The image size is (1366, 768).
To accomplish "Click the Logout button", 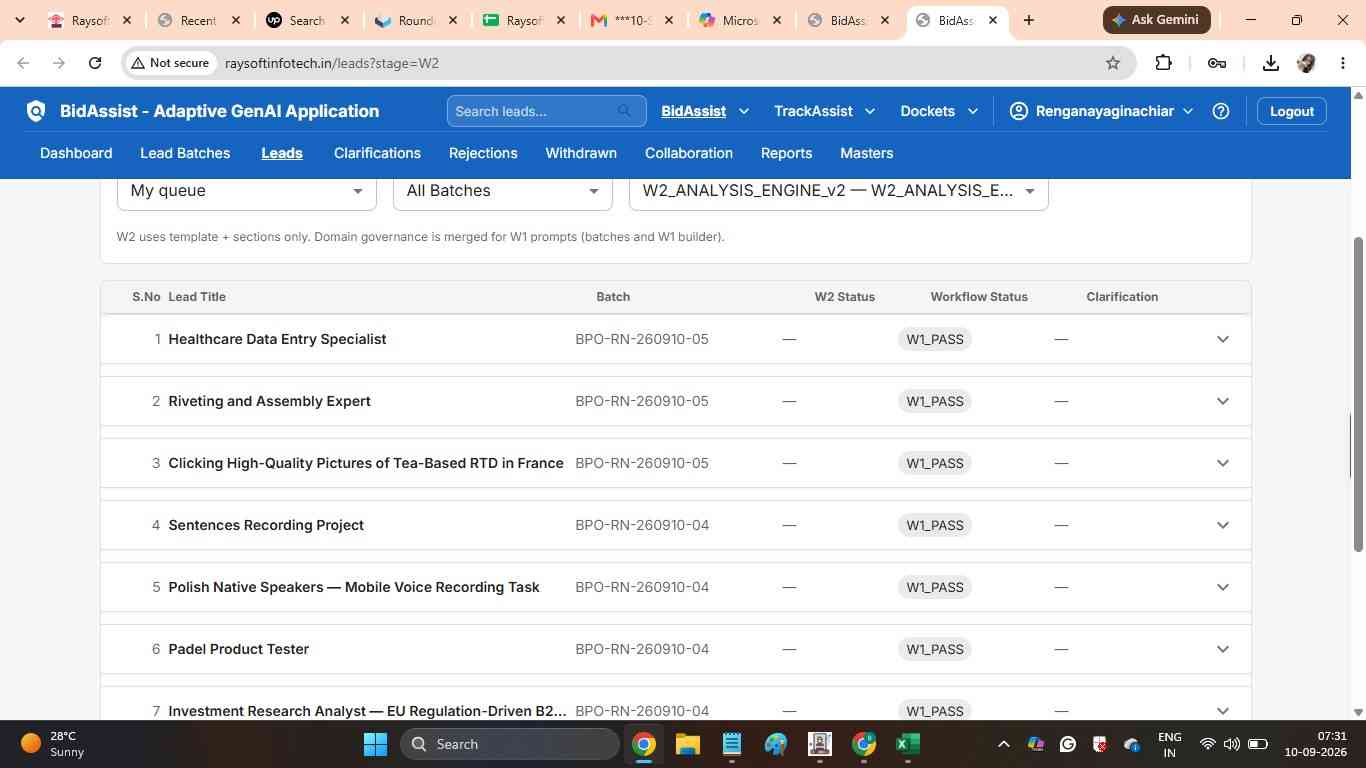I will [1292, 111].
